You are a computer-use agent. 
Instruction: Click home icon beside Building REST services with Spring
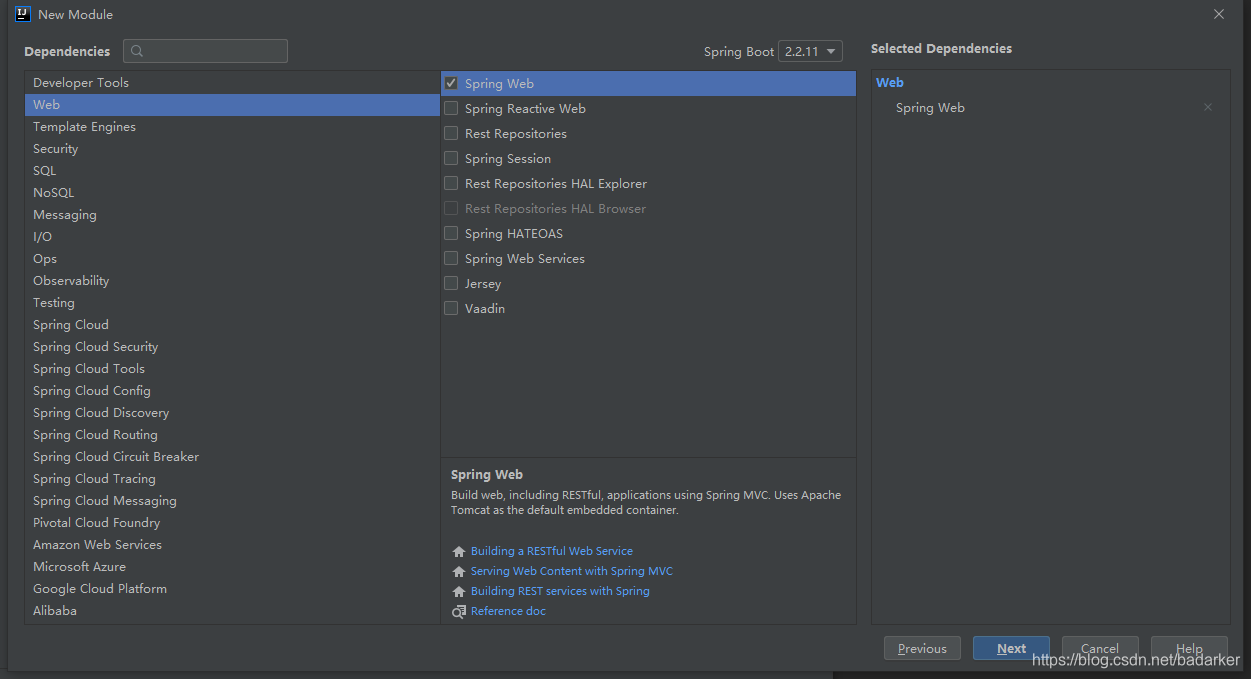pos(459,591)
